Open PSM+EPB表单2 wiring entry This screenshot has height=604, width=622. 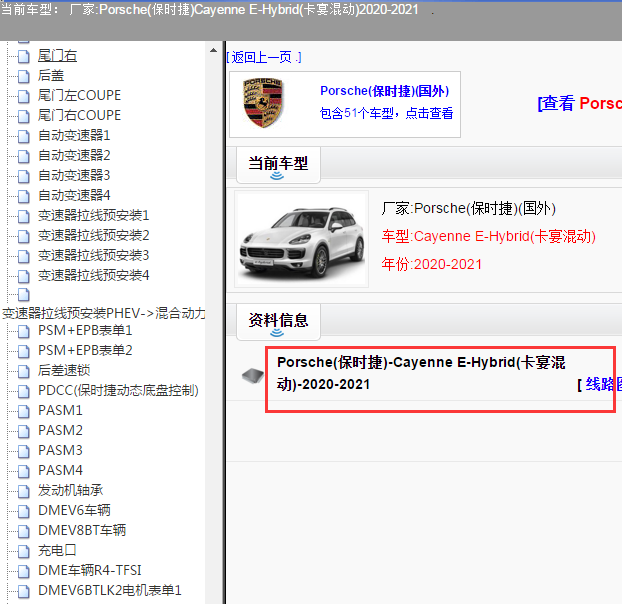[85, 350]
